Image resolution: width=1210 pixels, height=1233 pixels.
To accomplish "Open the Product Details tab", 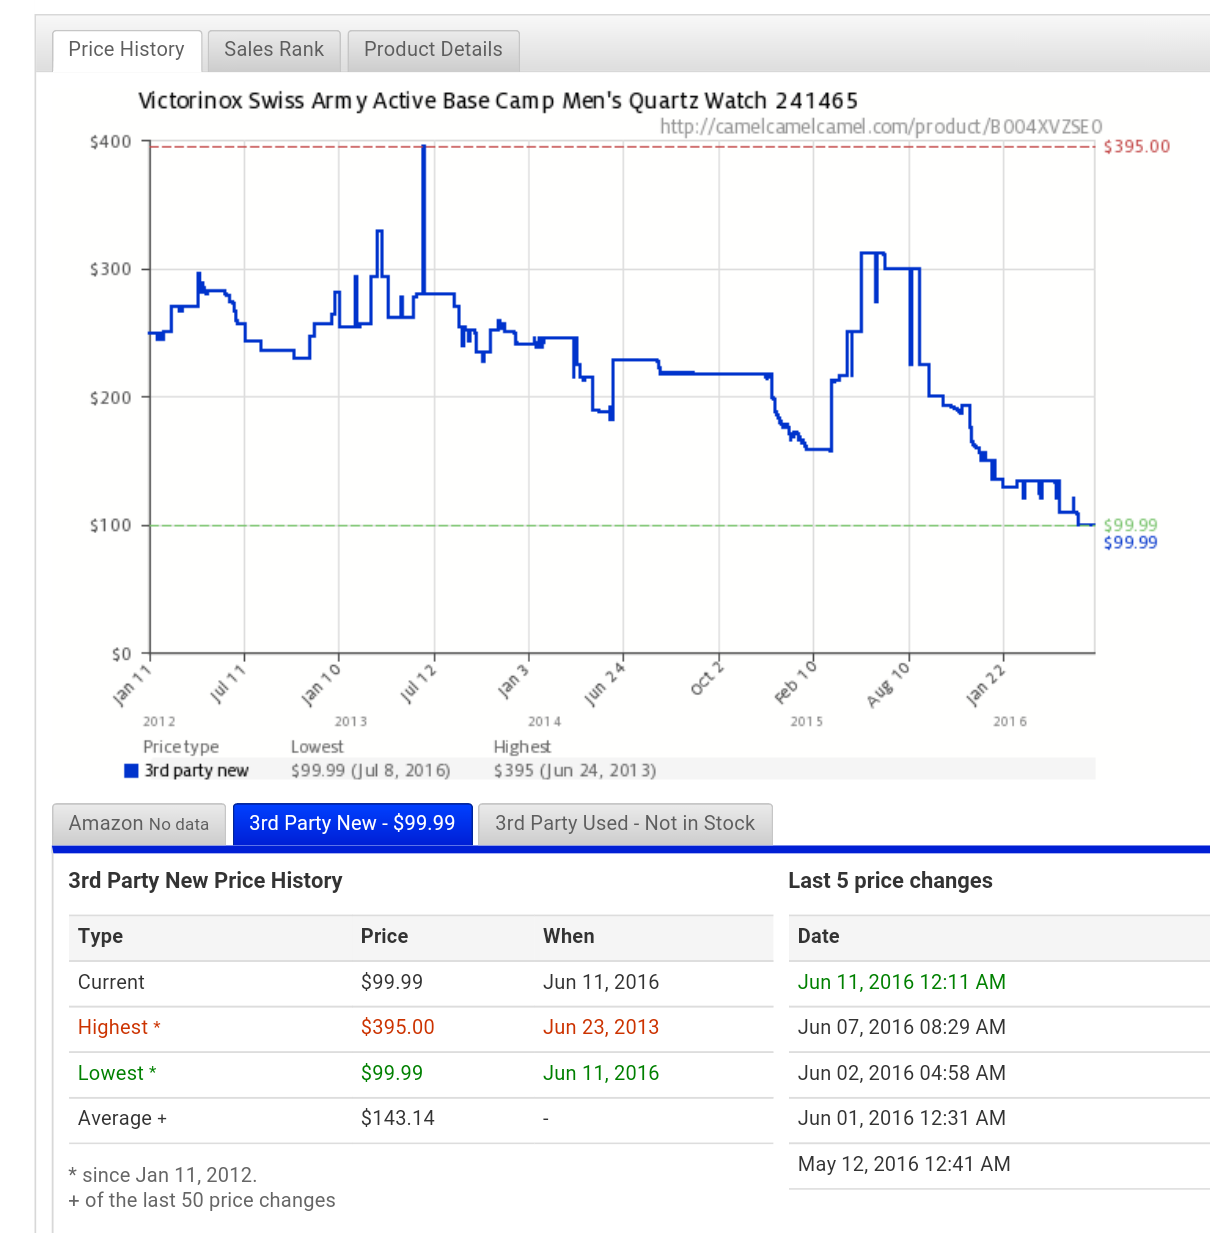I will click(x=433, y=50).
